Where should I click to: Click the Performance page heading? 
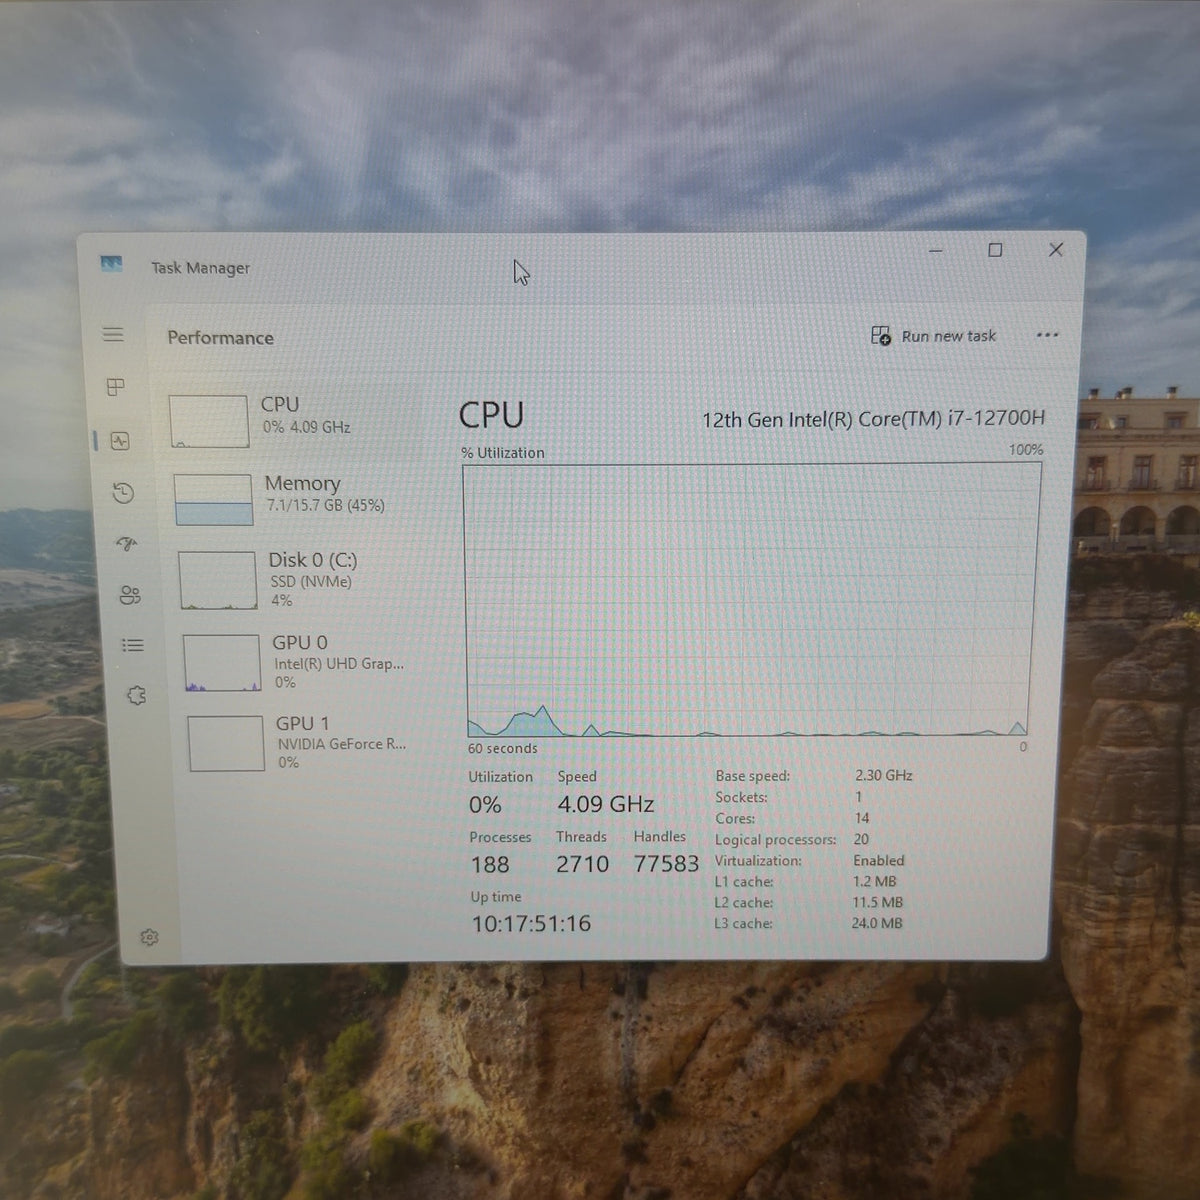[x=220, y=338]
